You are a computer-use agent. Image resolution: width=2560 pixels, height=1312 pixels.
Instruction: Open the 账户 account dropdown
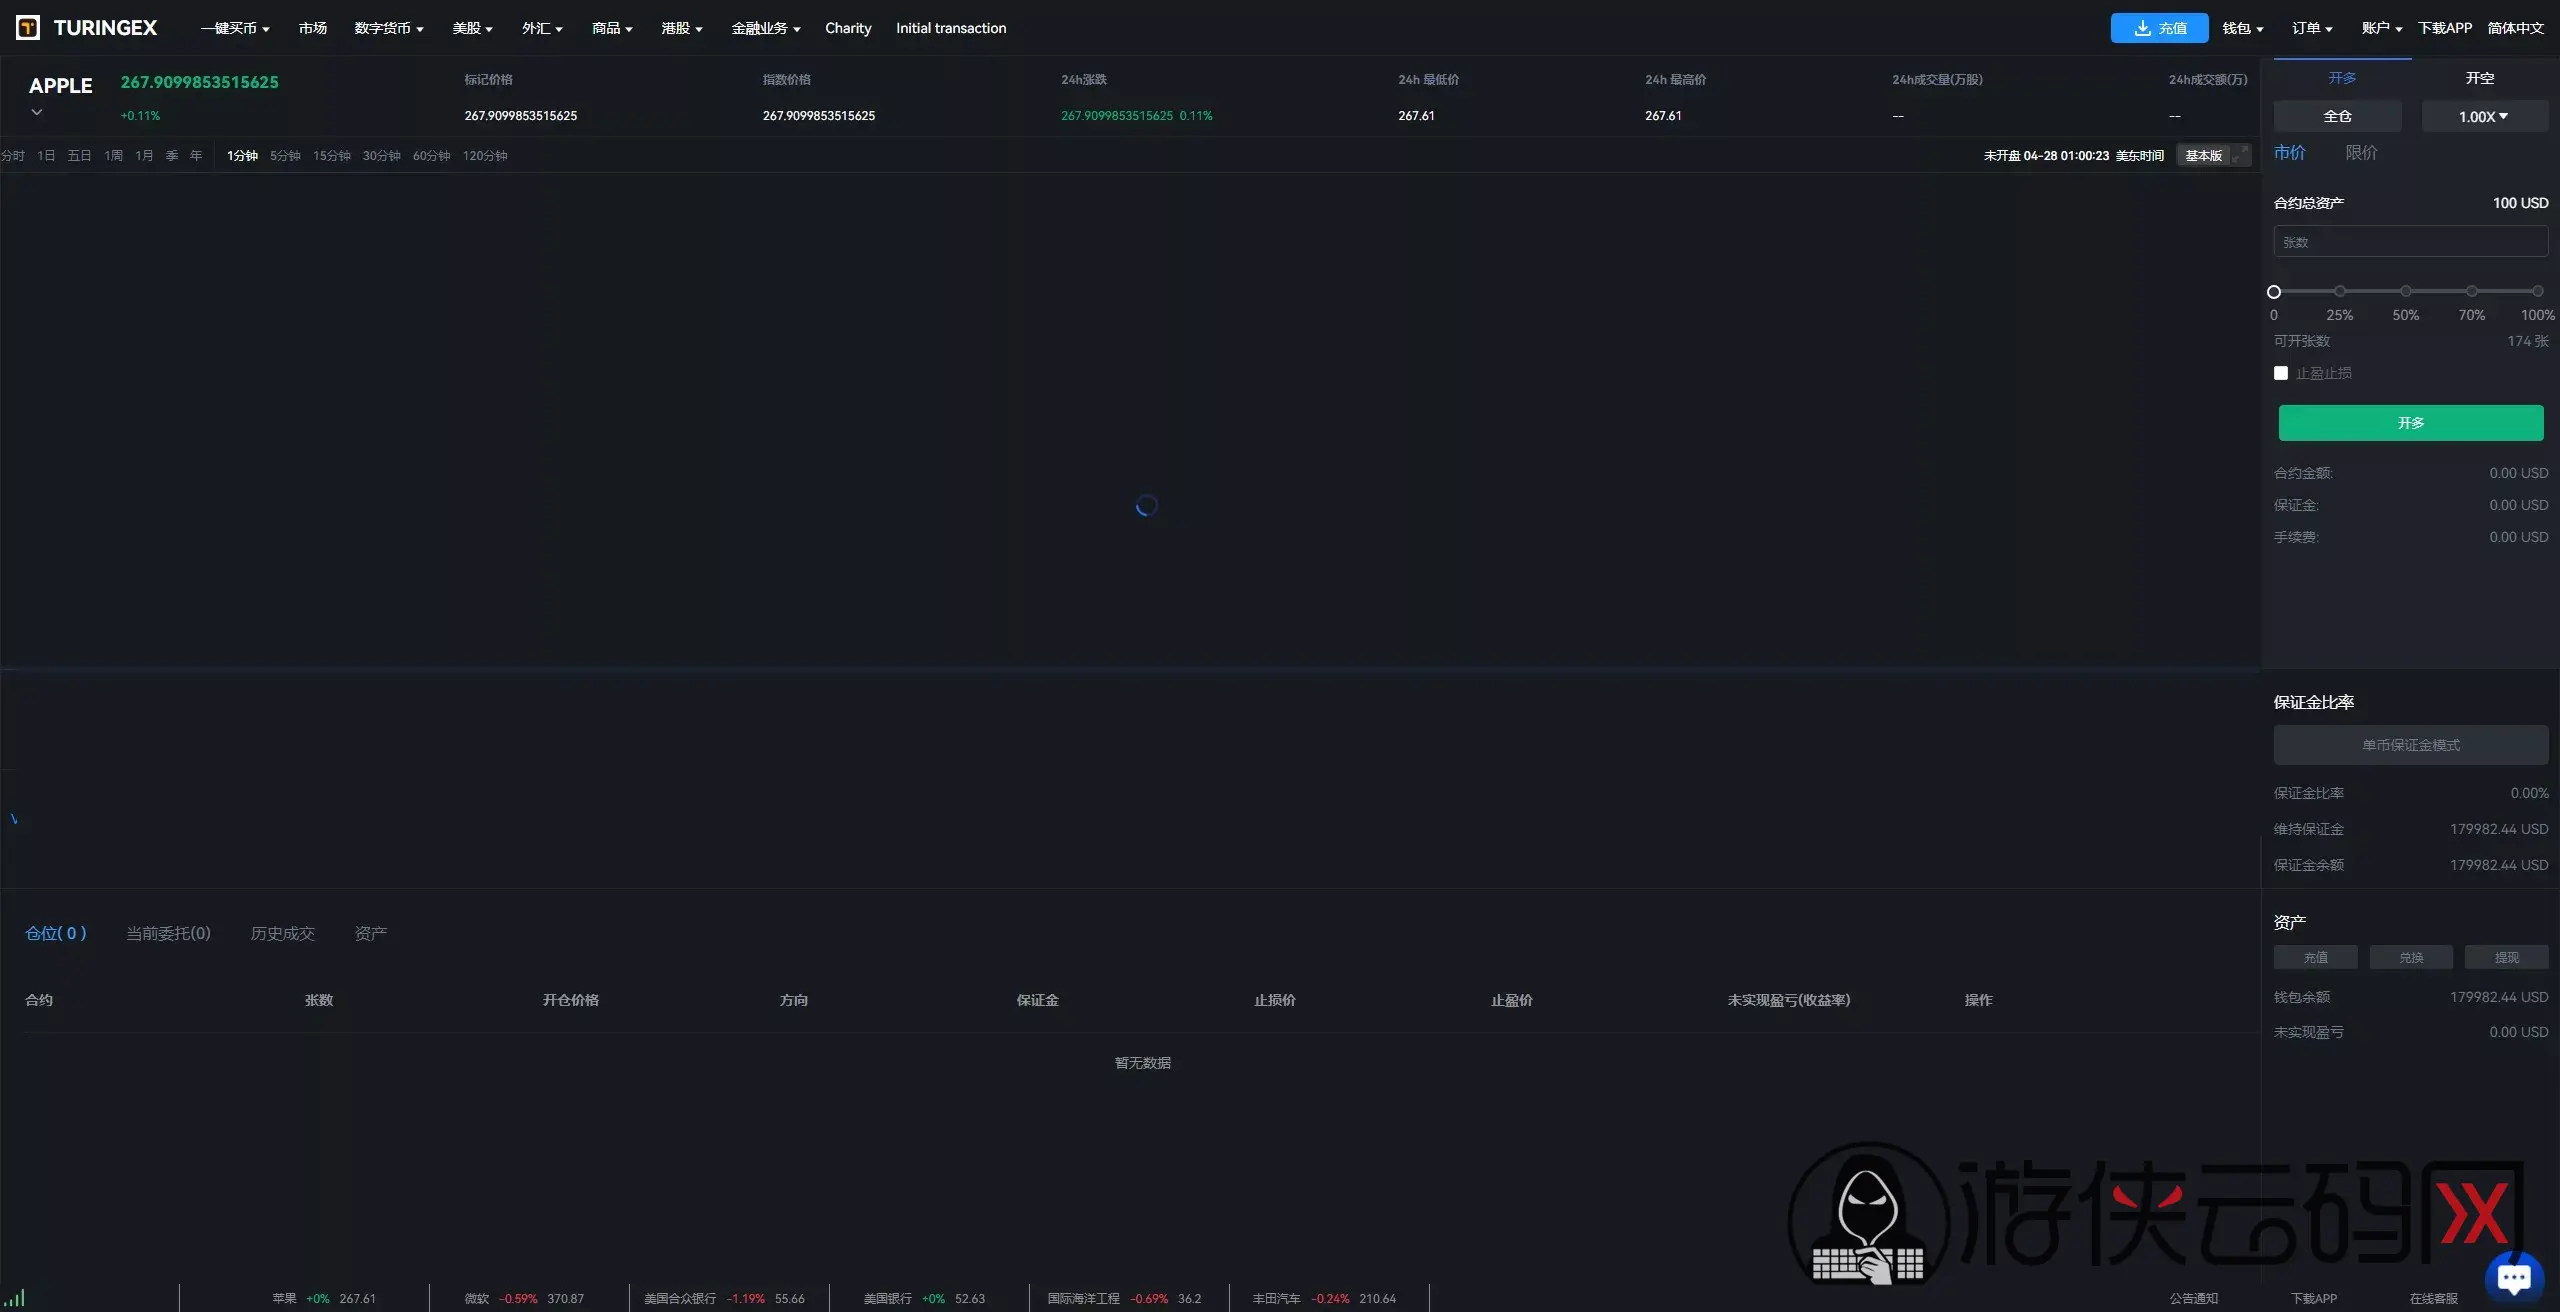(2382, 28)
